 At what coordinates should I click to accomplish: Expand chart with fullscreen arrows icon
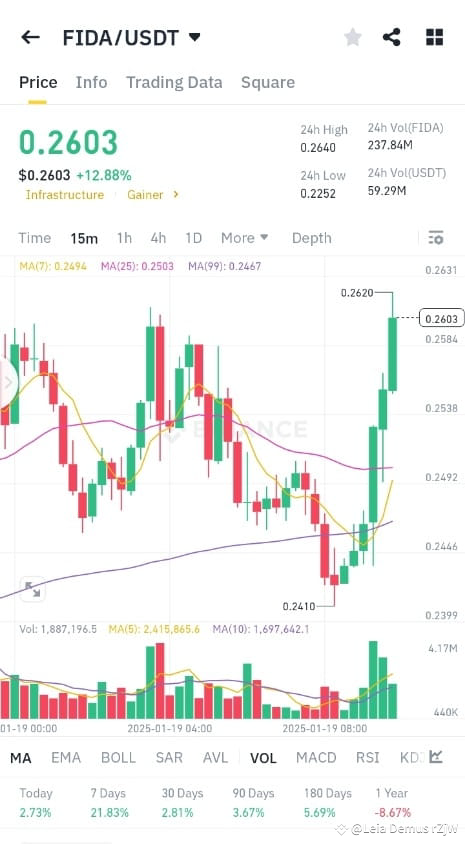coord(32,589)
